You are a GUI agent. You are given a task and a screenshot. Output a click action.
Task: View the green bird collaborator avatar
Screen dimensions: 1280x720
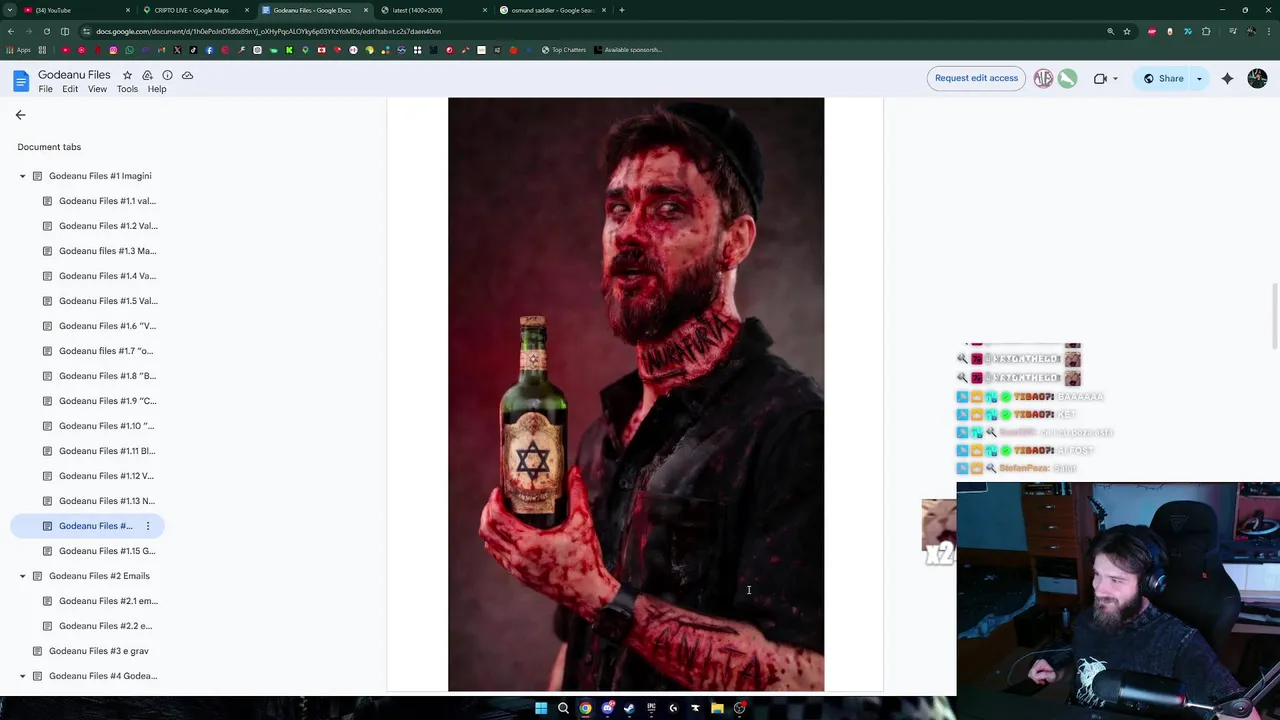pyautogui.click(x=1067, y=78)
